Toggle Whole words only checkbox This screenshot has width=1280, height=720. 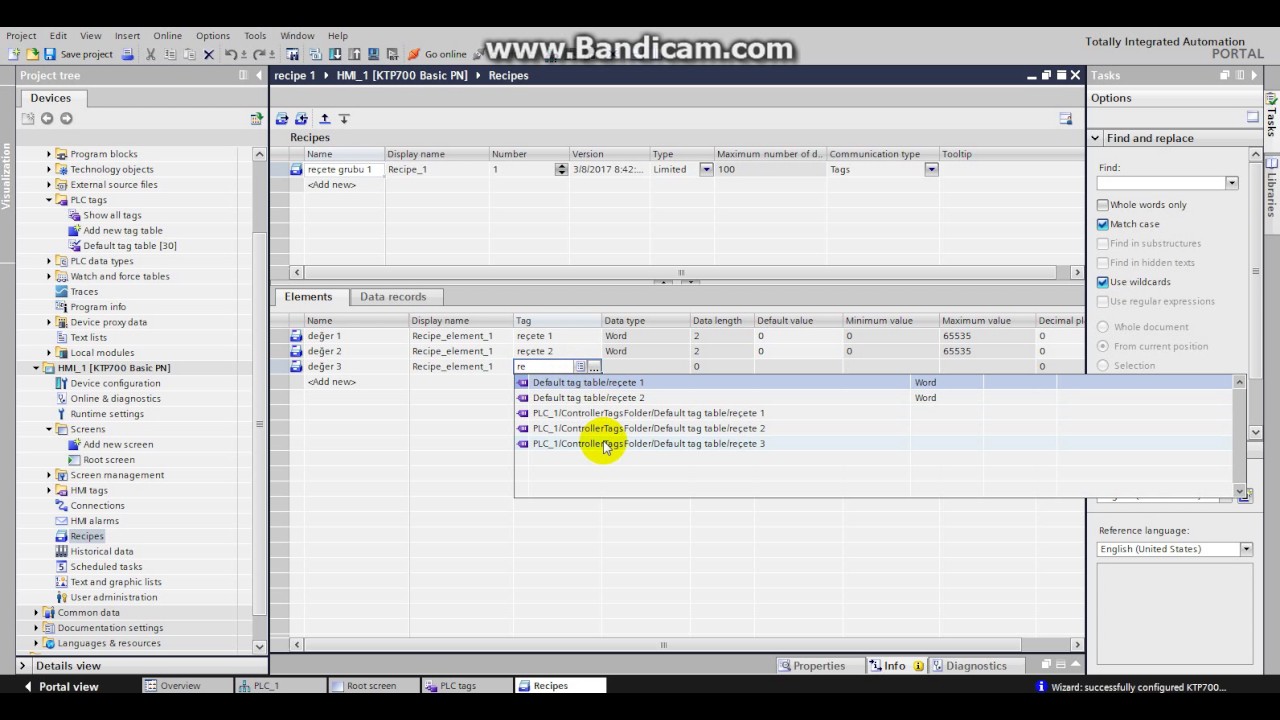tap(1103, 205)
